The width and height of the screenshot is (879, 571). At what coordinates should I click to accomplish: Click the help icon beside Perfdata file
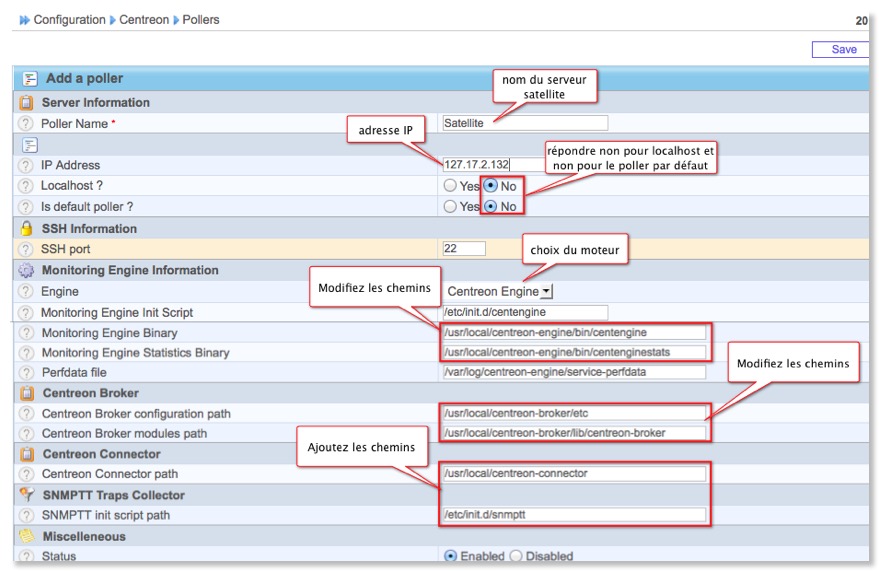[25, 372]
